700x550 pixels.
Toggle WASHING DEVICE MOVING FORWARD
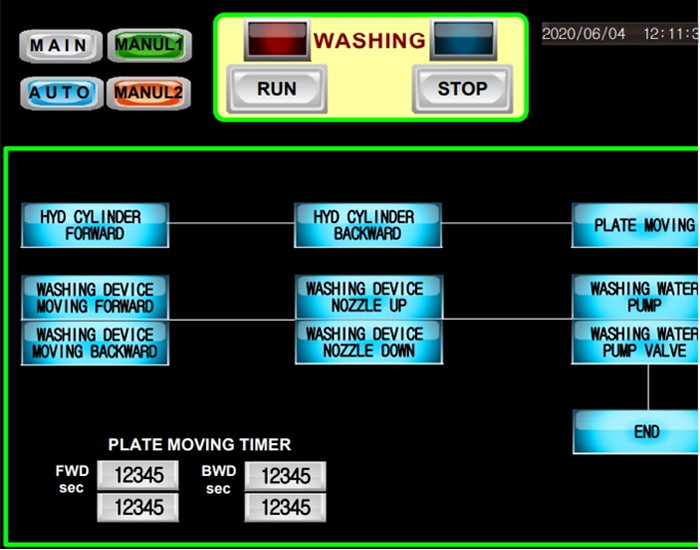[x=95, y=298]
